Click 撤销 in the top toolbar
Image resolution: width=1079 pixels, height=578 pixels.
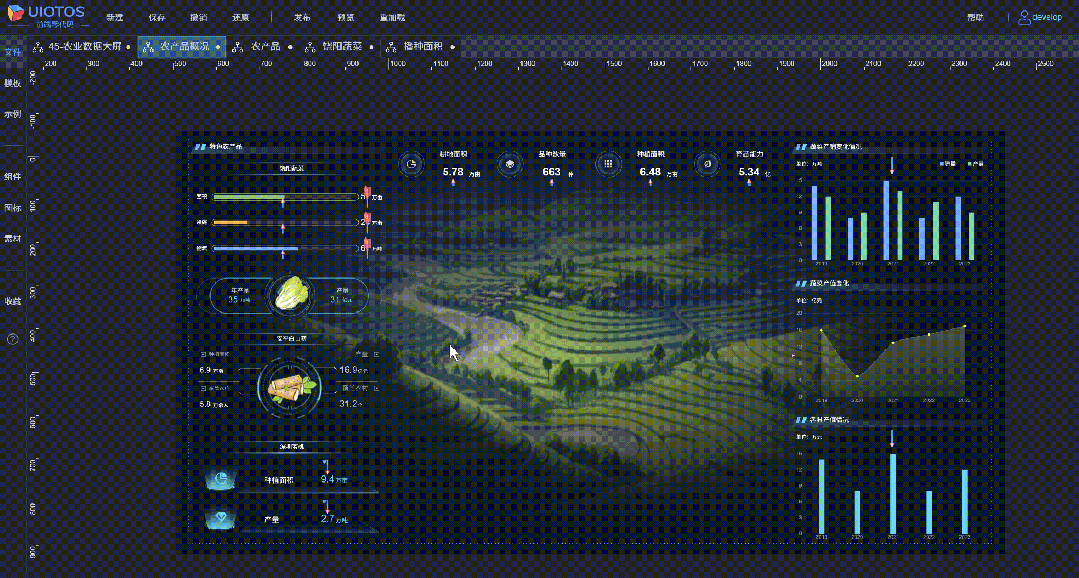pyautogui.click(x=198, y=17)
